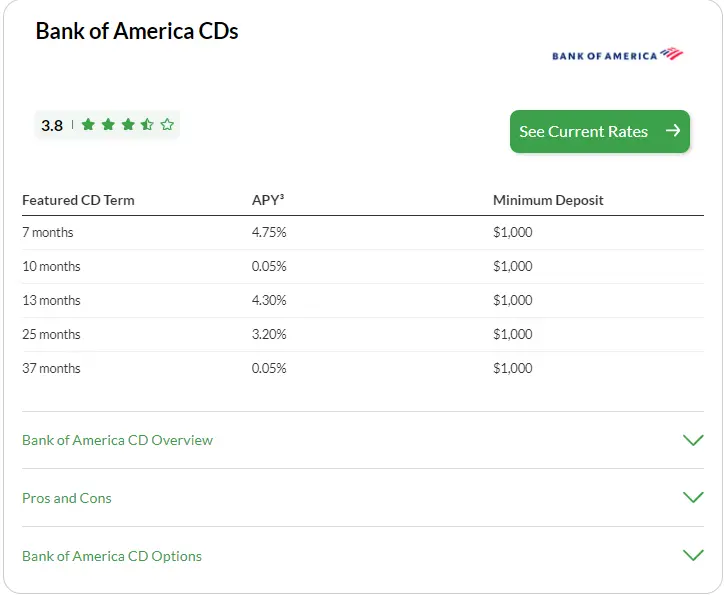Viewport: 724px width, 595px height.
Task: Click the 0.05% APY for 10 months
Action: [269, 266]
